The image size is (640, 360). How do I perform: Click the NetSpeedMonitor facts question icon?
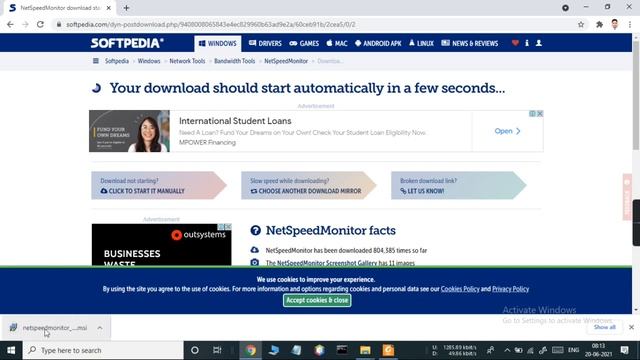click(x=256, y=230)
